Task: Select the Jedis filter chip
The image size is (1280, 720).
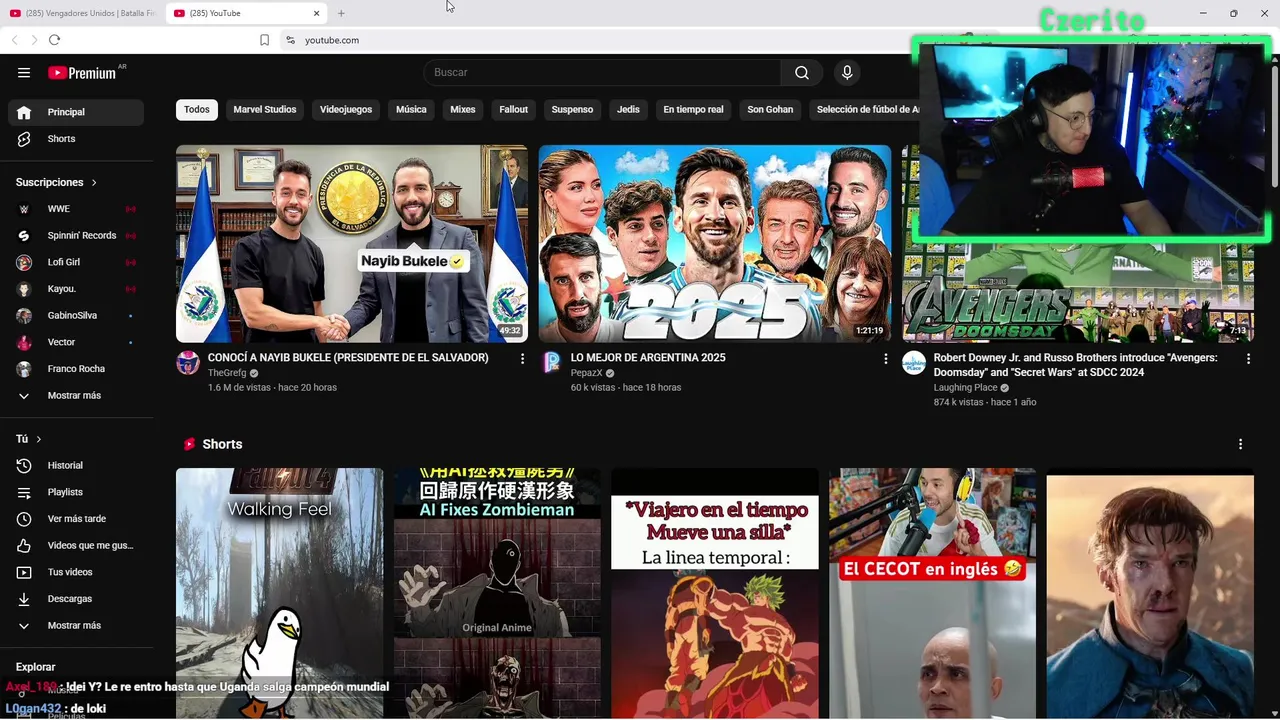Action: [628, 109]
